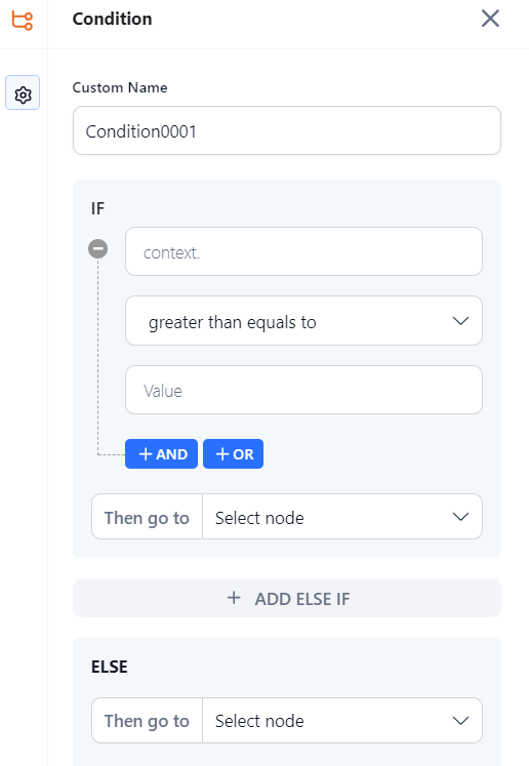Image resolution: width=529 pixels, height=766 pixels.
Task: Click the chevron of the operator dropdown
Action: (x=461, y=321)
